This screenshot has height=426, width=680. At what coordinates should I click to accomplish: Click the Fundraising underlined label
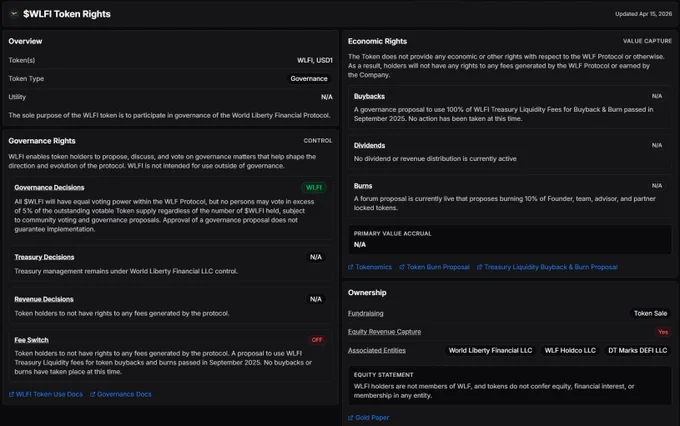coord(366,313)
